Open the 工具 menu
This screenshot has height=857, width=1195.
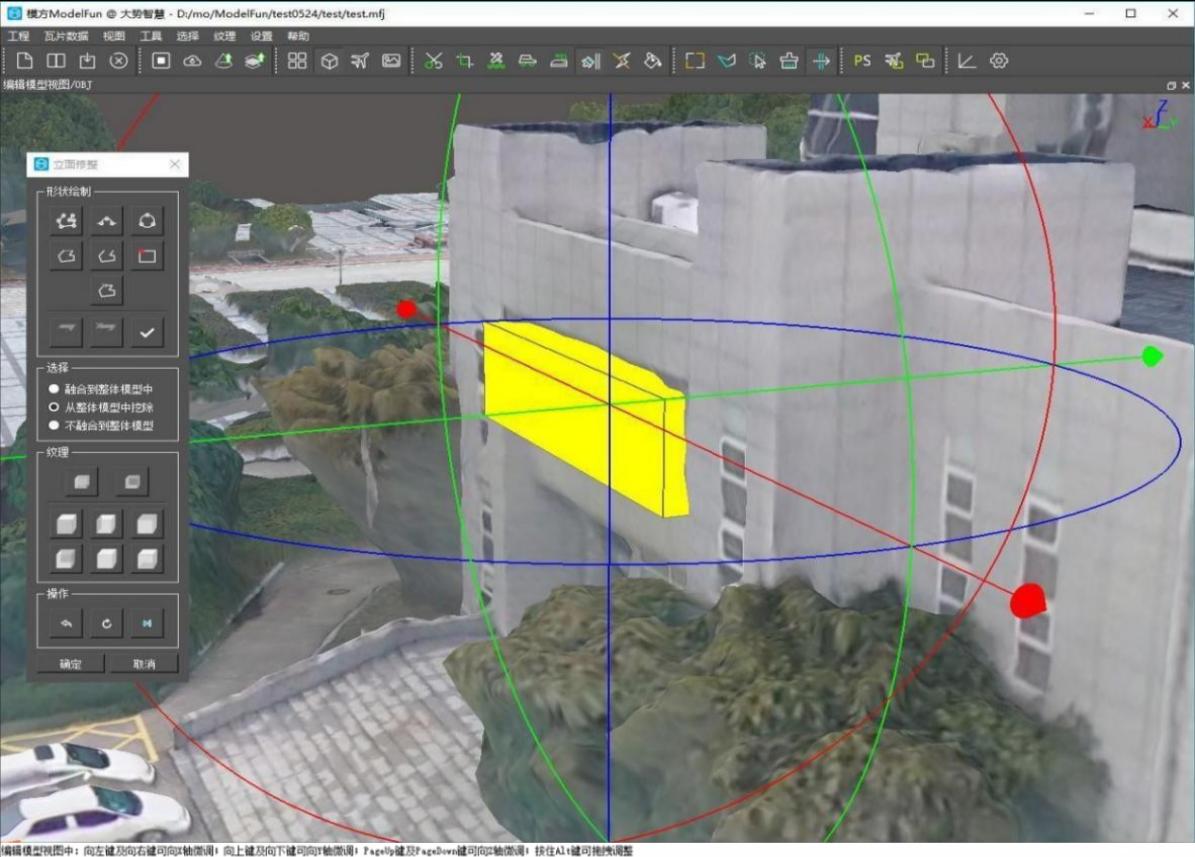(x=151, y=36)
